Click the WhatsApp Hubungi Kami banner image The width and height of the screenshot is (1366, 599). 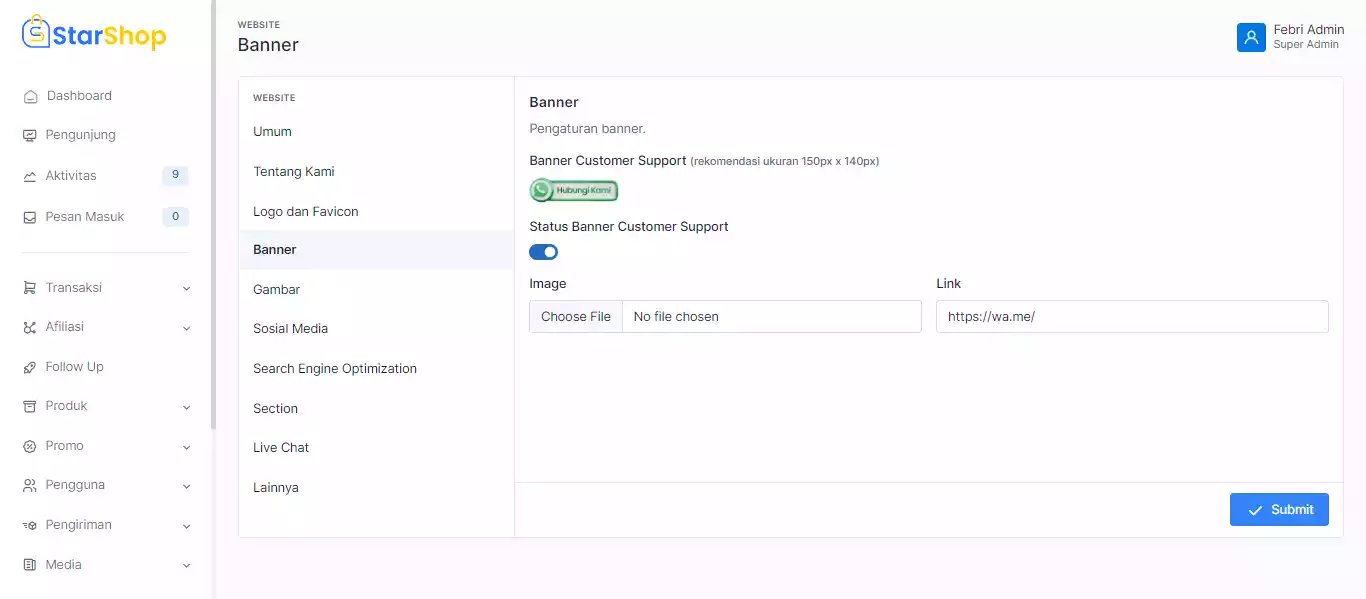tap(574, 190)
